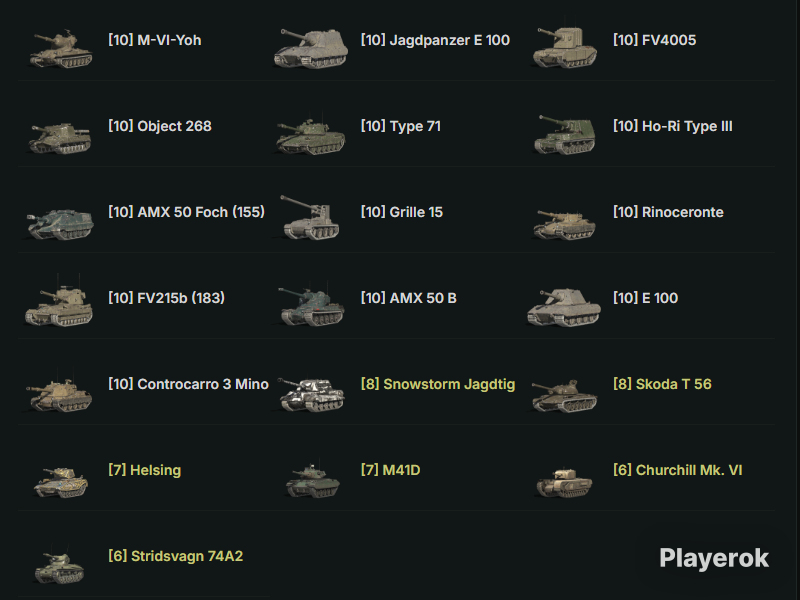Viewport: 800px width, 600px height.
Task: Open the [10] Controcarro 3 Mino entry
Action: click(x=188, y=384)
